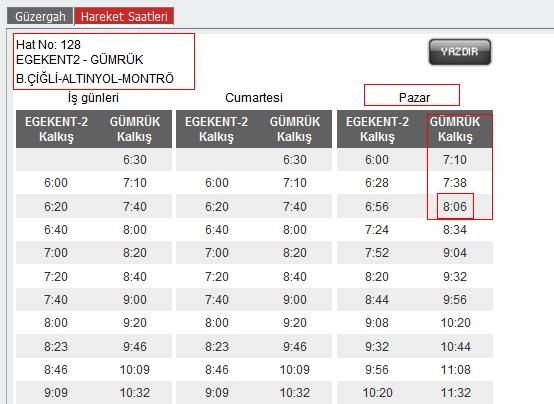Open the Hareket Saatleri tab
The width and height of the screenshot is (554, 404).
[x=124, y=17]
